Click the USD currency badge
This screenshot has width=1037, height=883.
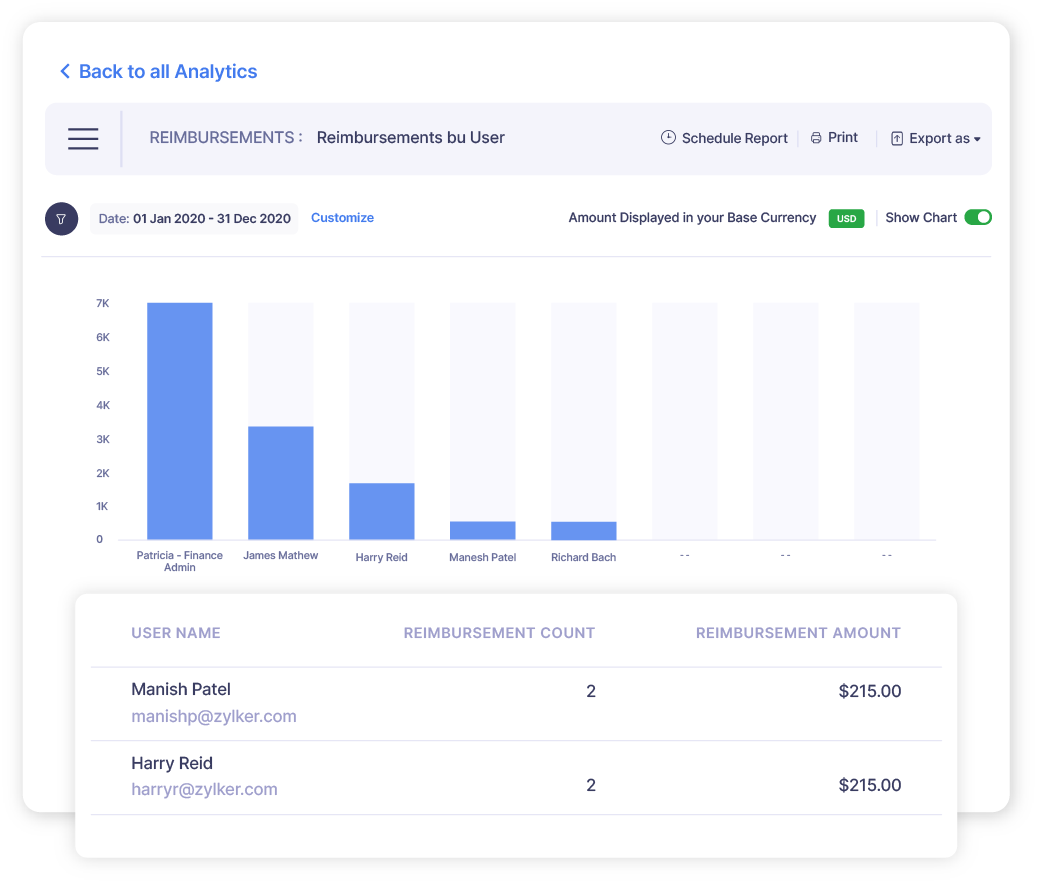coord(846,218)
